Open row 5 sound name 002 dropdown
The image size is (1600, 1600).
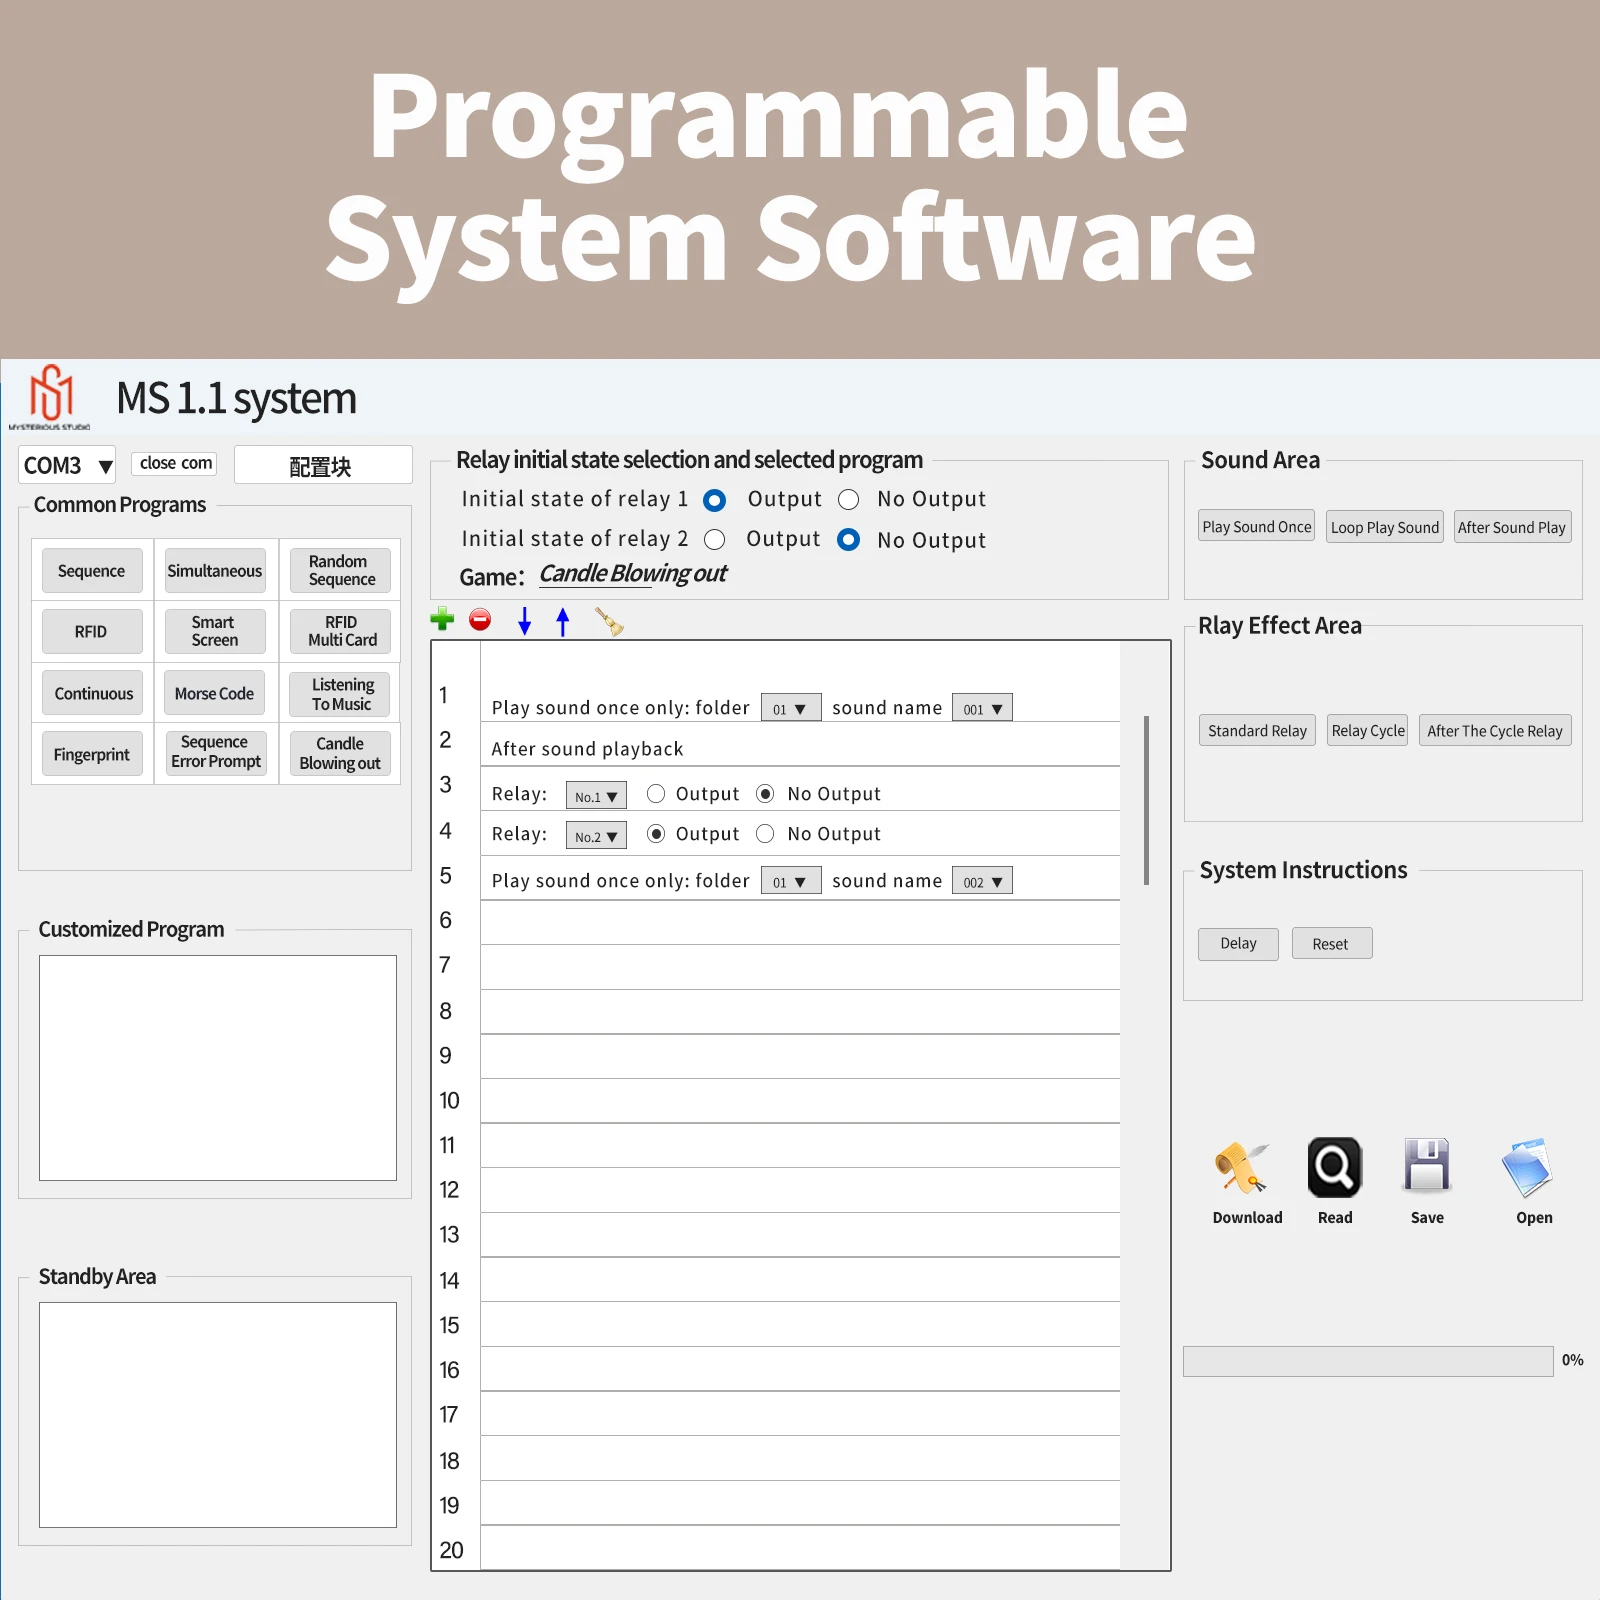click(x=982, y=881)
